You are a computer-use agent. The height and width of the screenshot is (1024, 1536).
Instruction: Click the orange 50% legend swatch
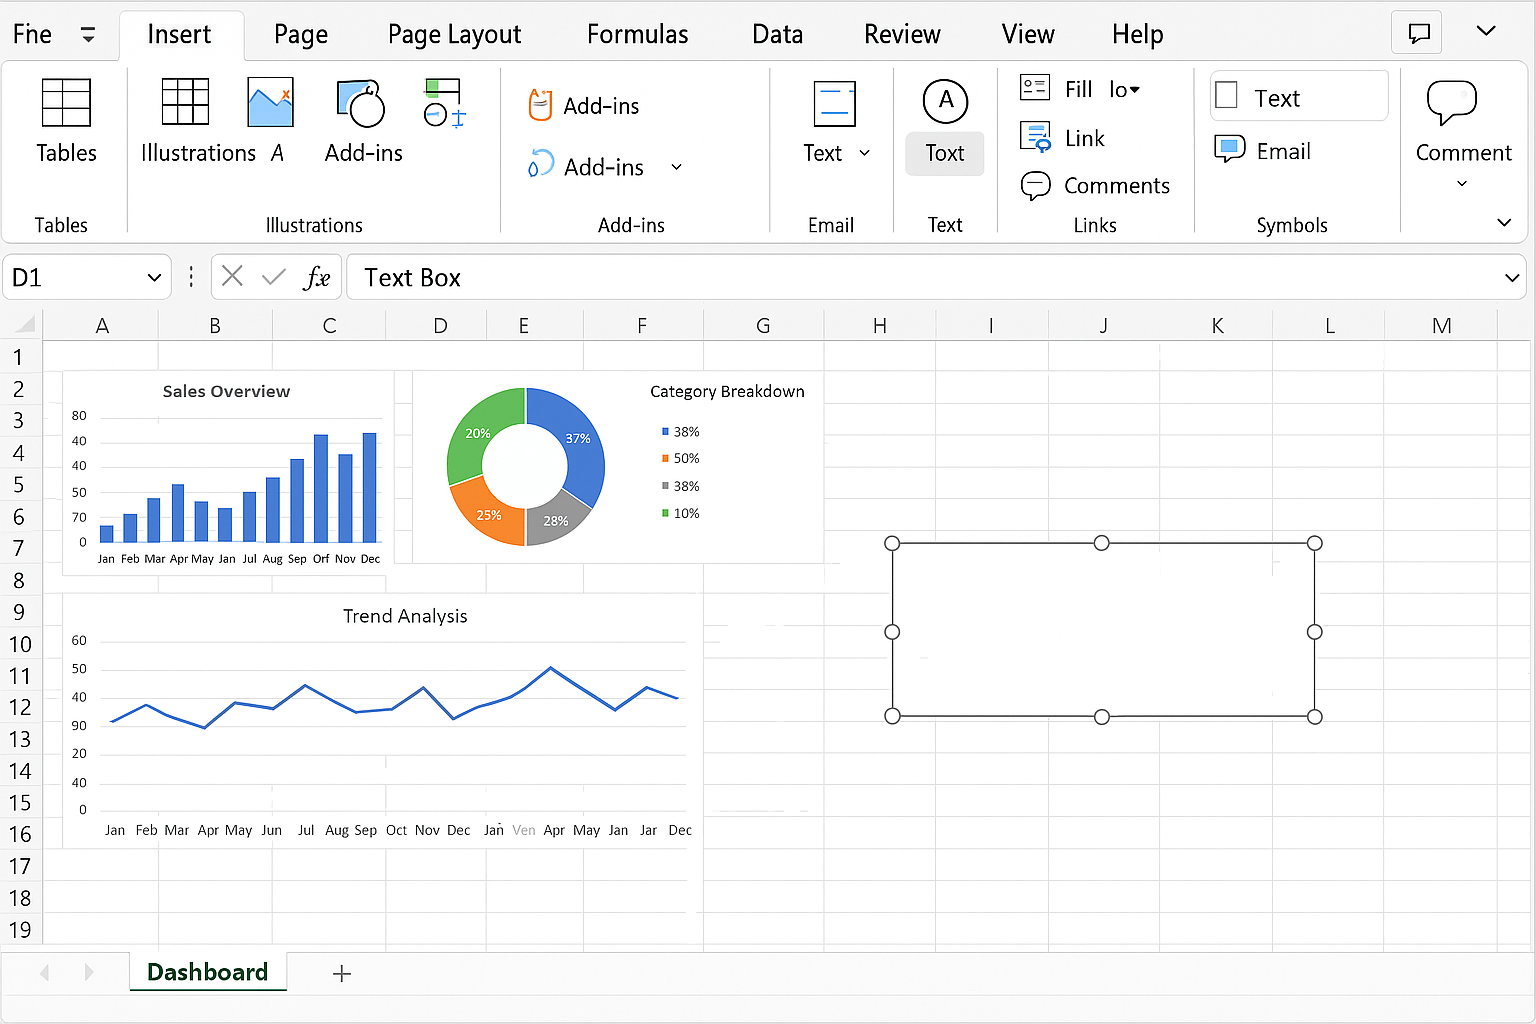point(665,458)
